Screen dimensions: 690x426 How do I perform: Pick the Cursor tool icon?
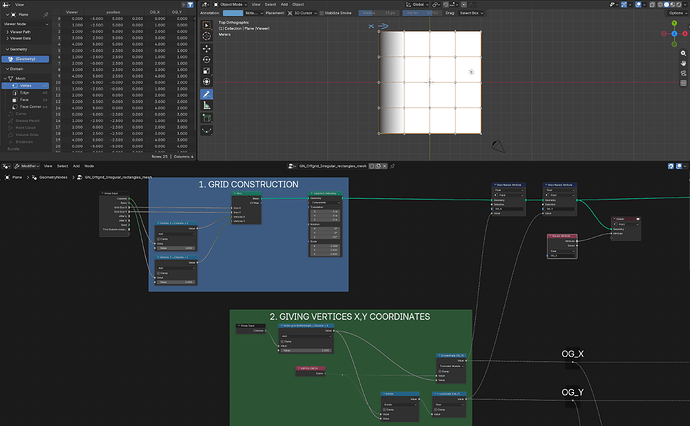pos(206,37)
